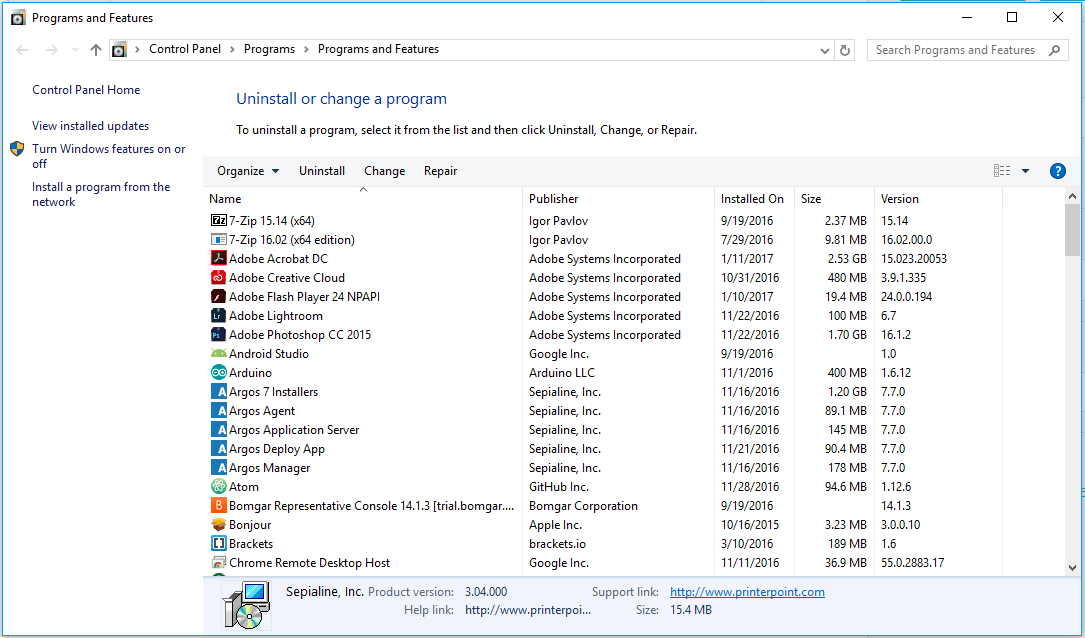Click the magnifier icon in the search box
Screen dimensions: 1085x638
coord(1054,50)
